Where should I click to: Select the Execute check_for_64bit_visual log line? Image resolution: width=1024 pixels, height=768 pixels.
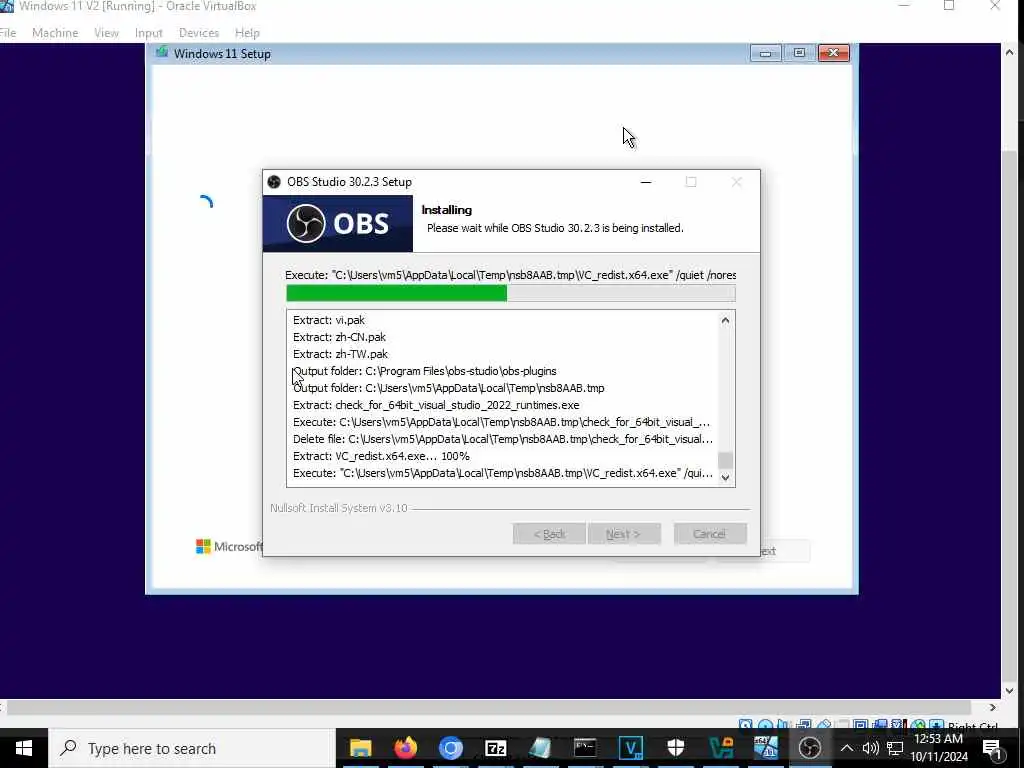pyautogui.click(x=502, y=422)
